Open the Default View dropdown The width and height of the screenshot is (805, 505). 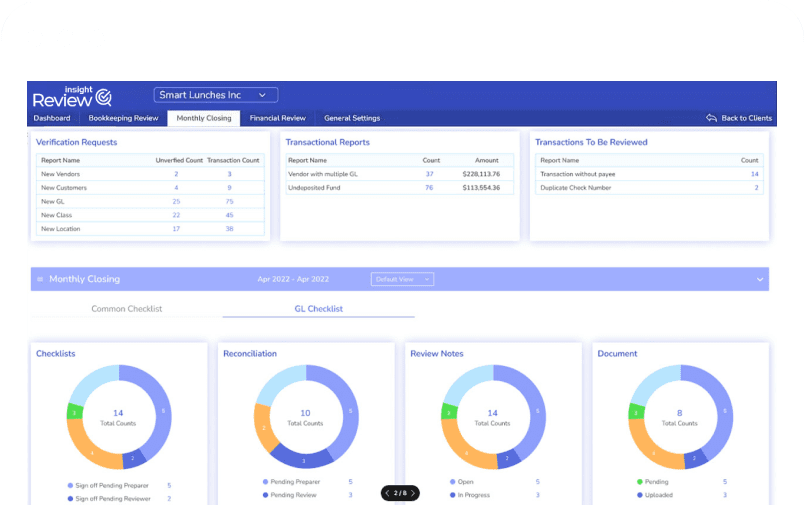point(402,280)
